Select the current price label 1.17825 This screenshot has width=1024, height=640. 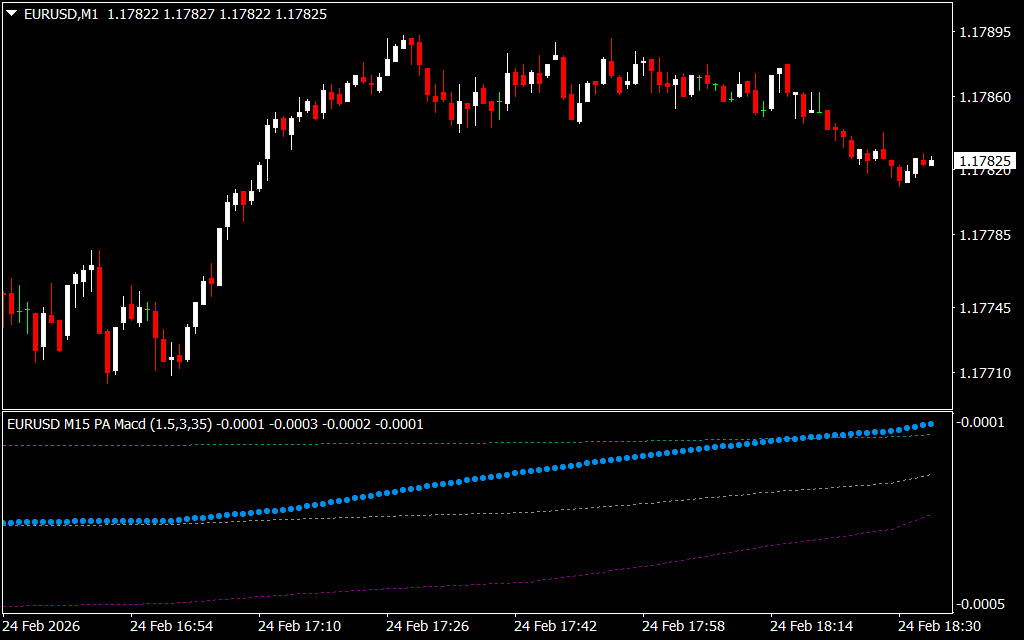(986, 161)
